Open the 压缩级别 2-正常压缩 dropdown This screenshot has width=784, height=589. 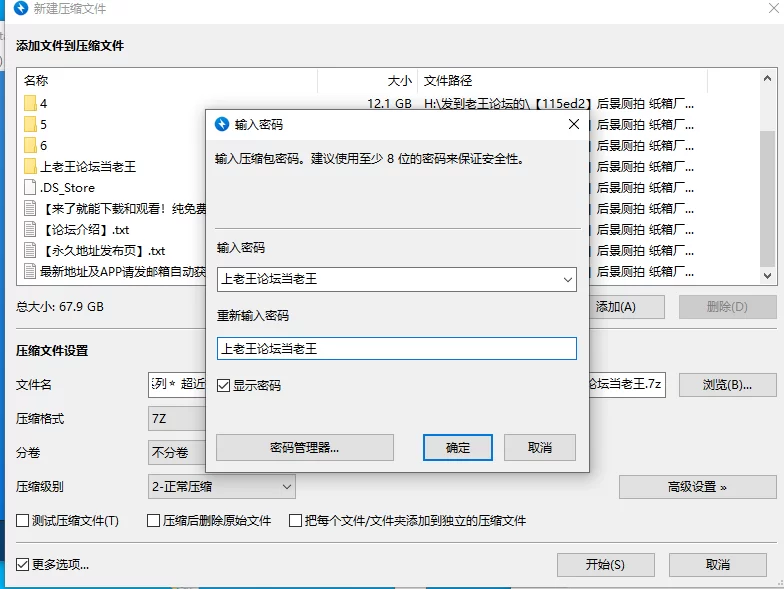pyautogui.click(x=222, y=486)
